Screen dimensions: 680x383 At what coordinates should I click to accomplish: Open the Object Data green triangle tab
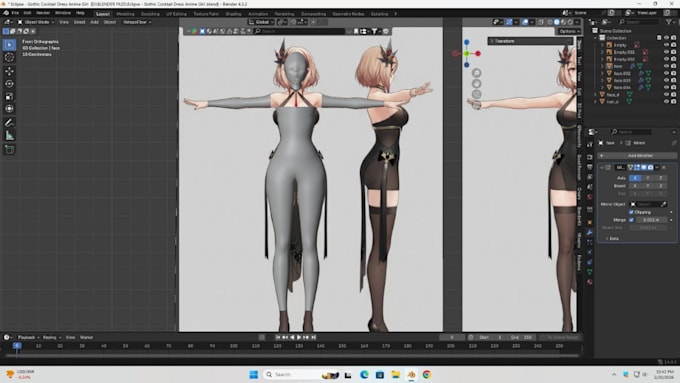(590, 272)
